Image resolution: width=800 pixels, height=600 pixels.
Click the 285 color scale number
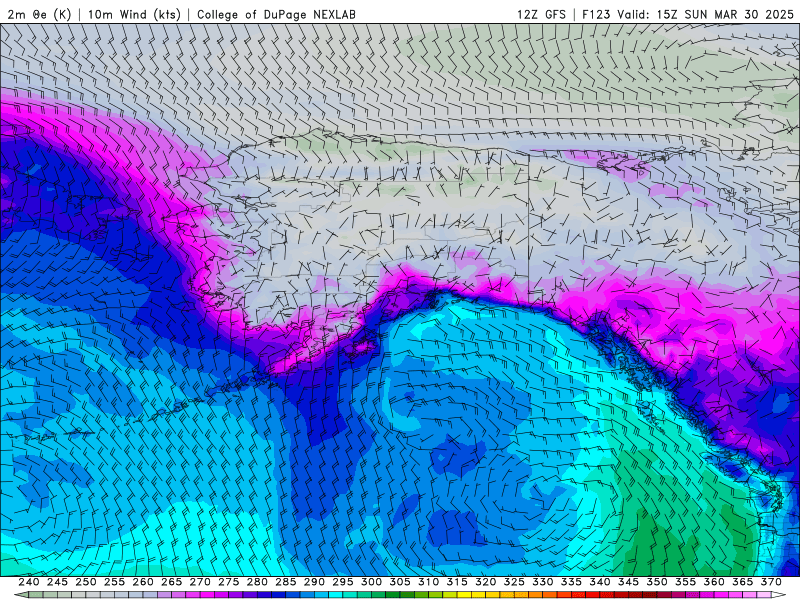tap(286, 582)
